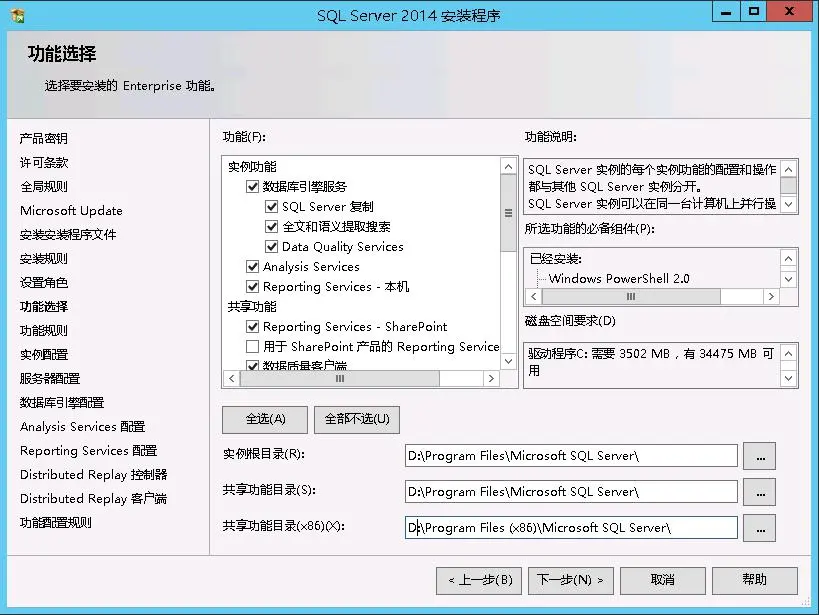
Task: Click 共享功能 group header in feature list
Action: pos(252,307)
